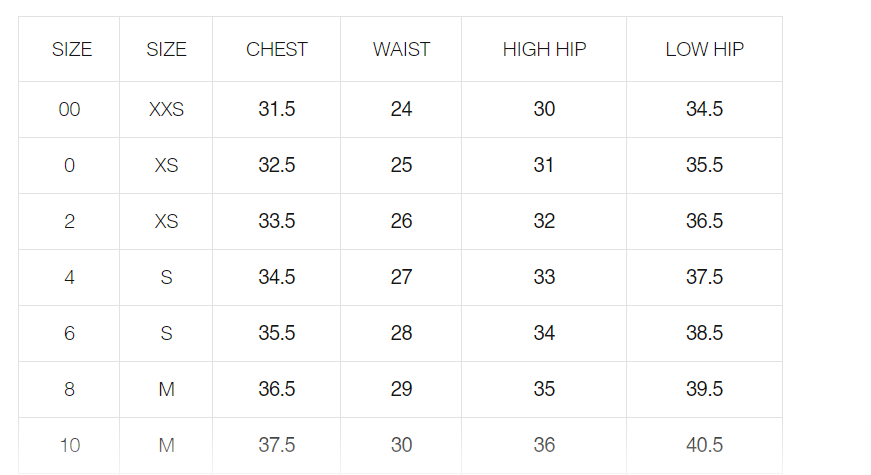
Task: Select high hip value 35
Action: pyautogui.click(x=544, y=389)
